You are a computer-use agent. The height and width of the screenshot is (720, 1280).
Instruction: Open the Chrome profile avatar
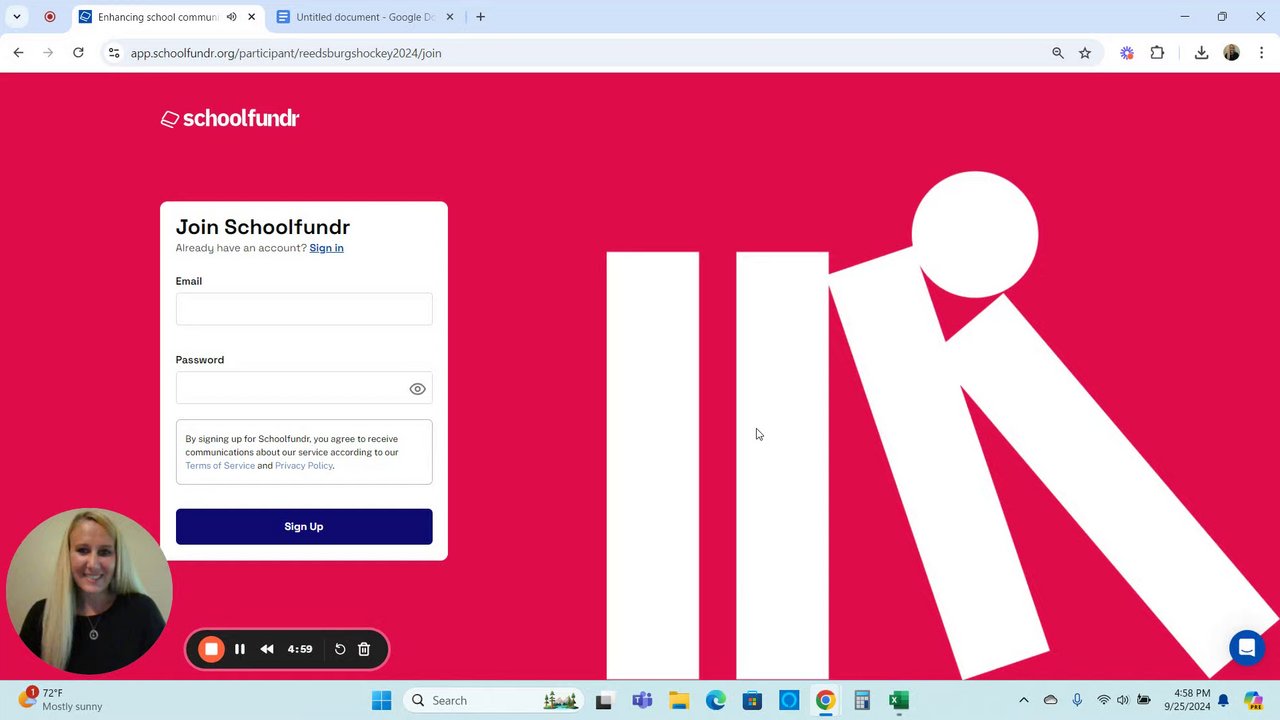1232,53
